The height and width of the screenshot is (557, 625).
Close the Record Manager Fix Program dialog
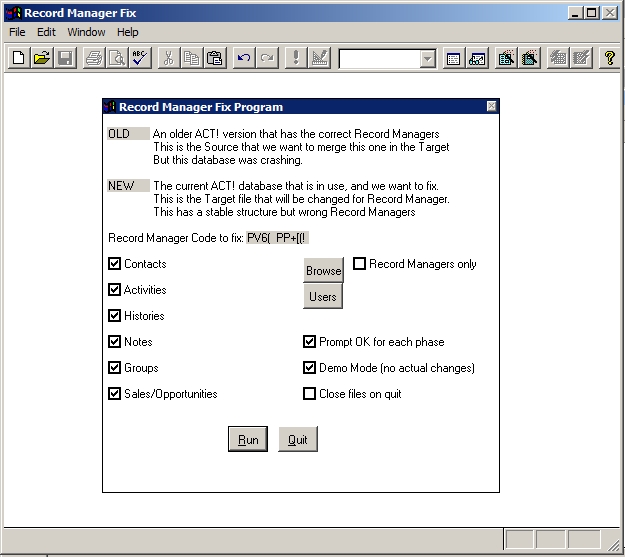491,106
